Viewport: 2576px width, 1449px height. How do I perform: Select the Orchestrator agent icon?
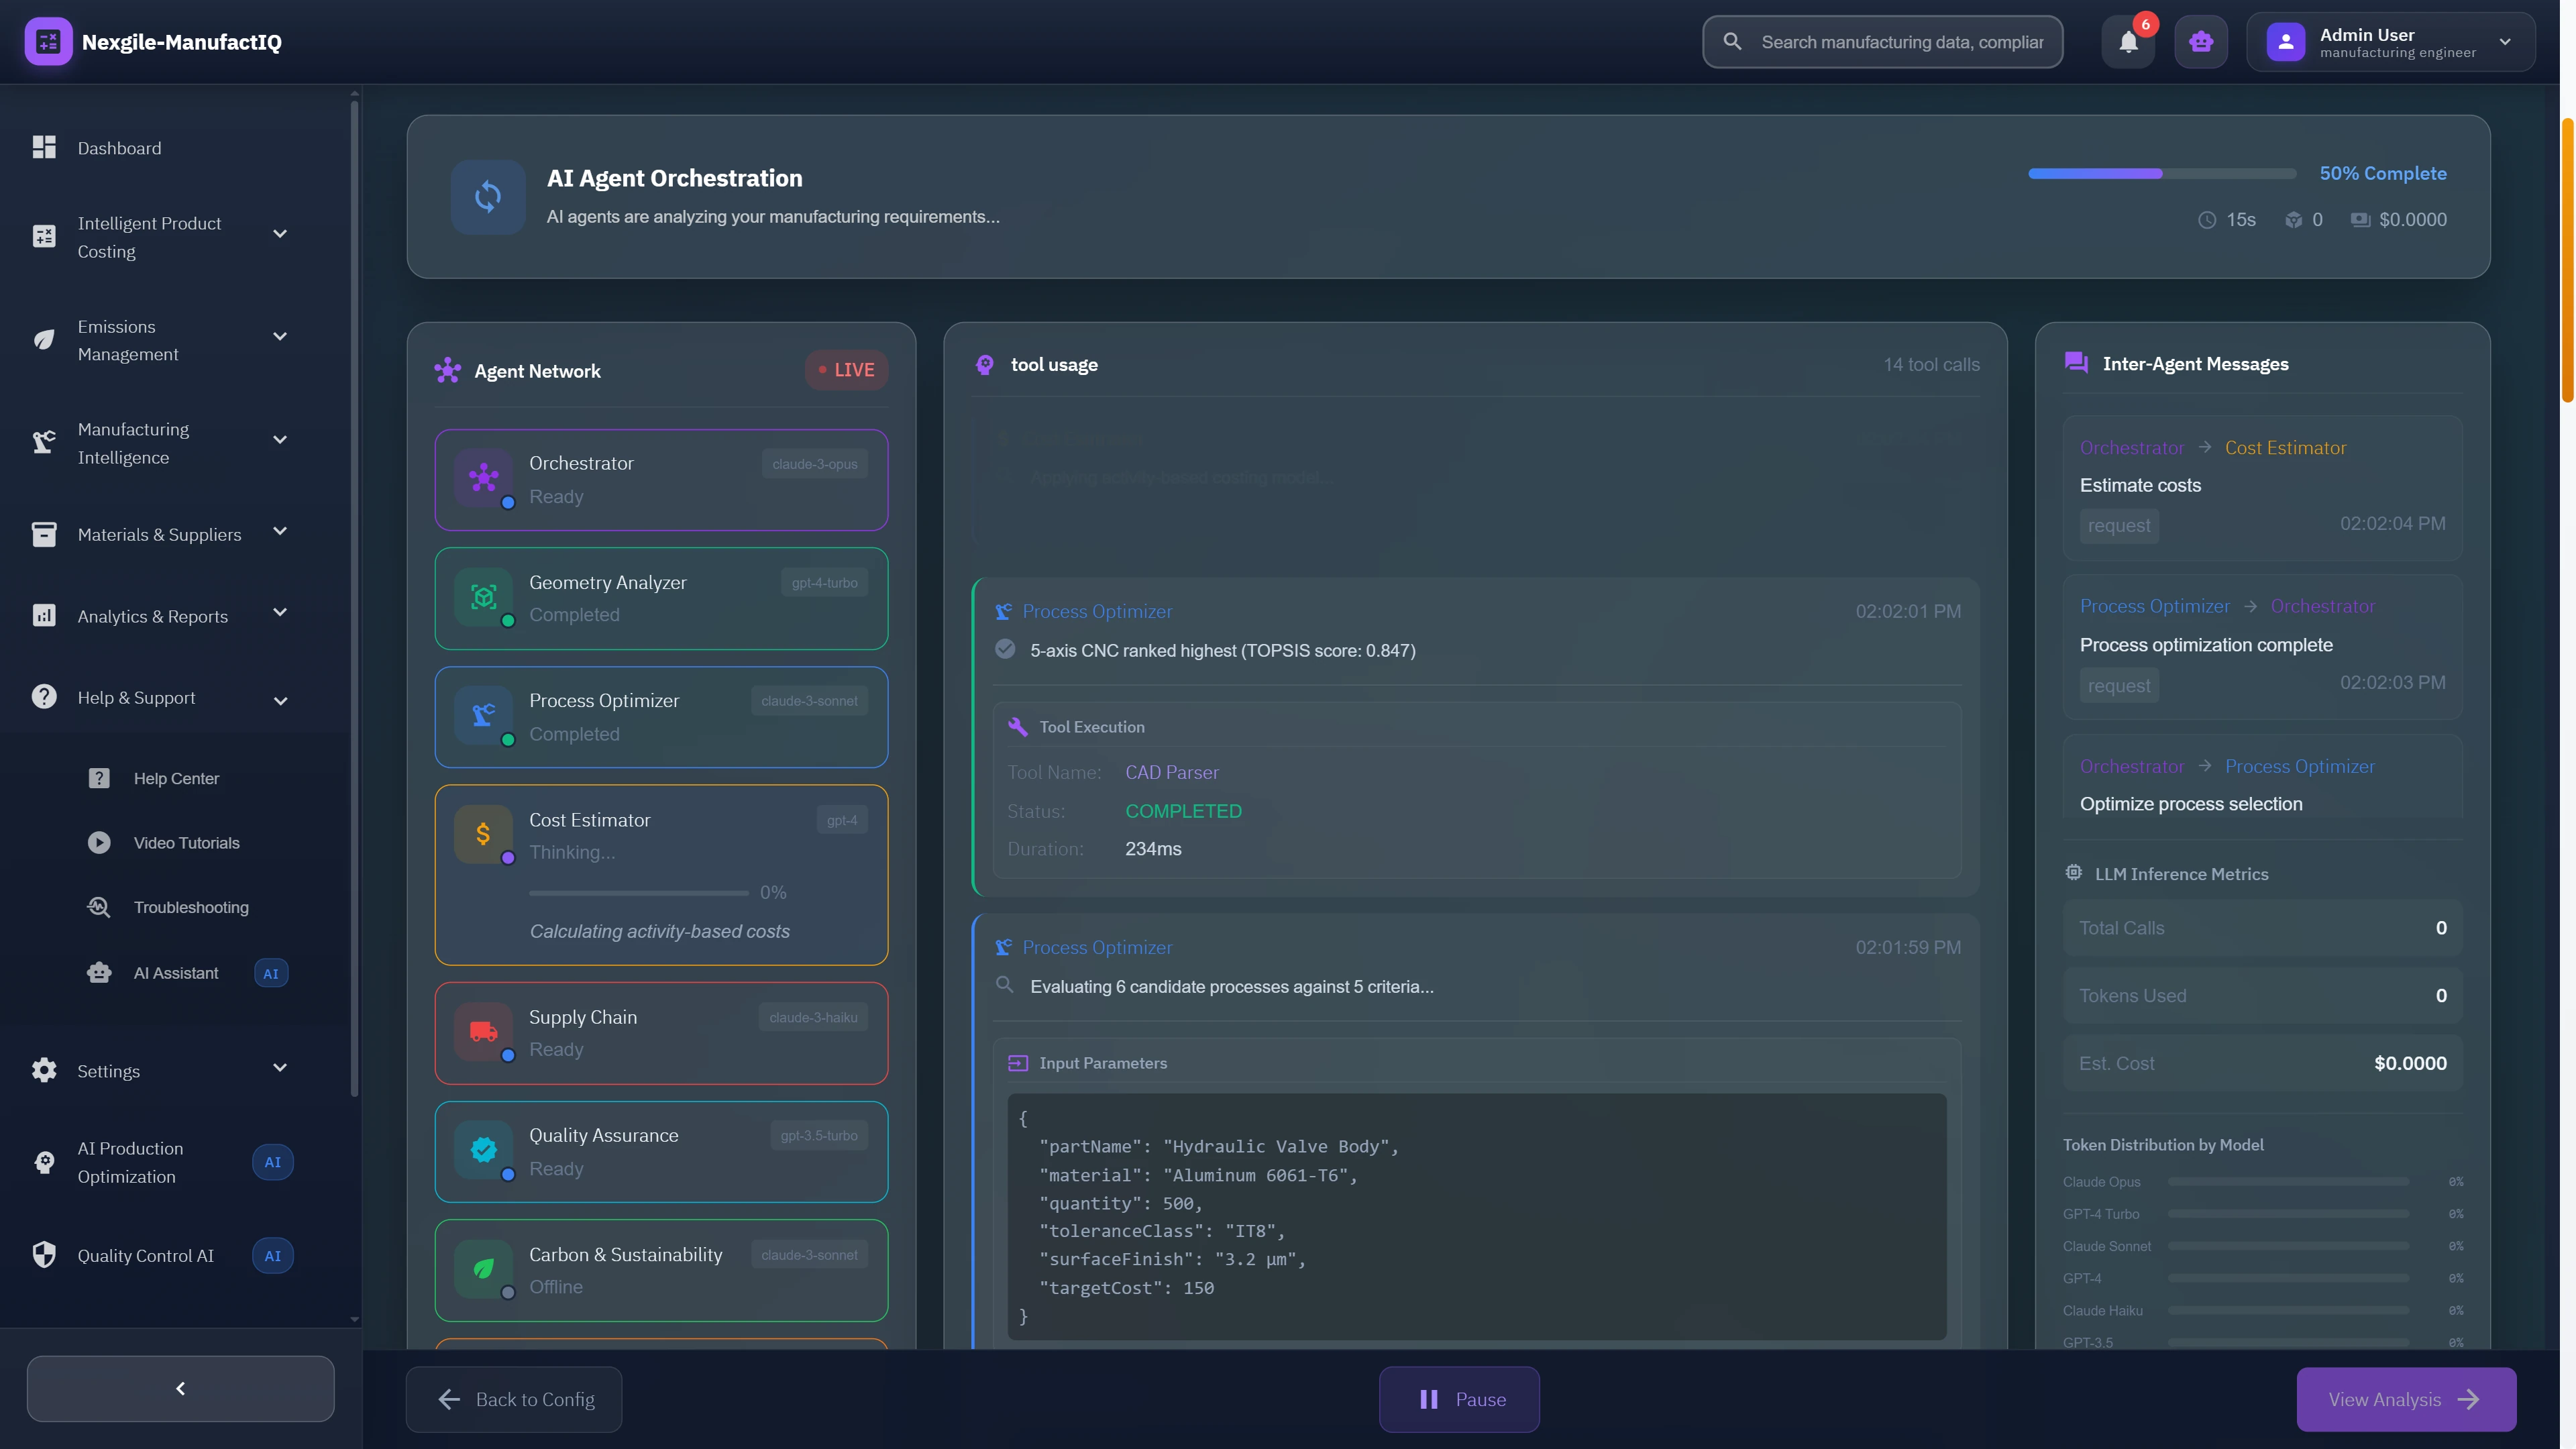(x=483, y=479)
